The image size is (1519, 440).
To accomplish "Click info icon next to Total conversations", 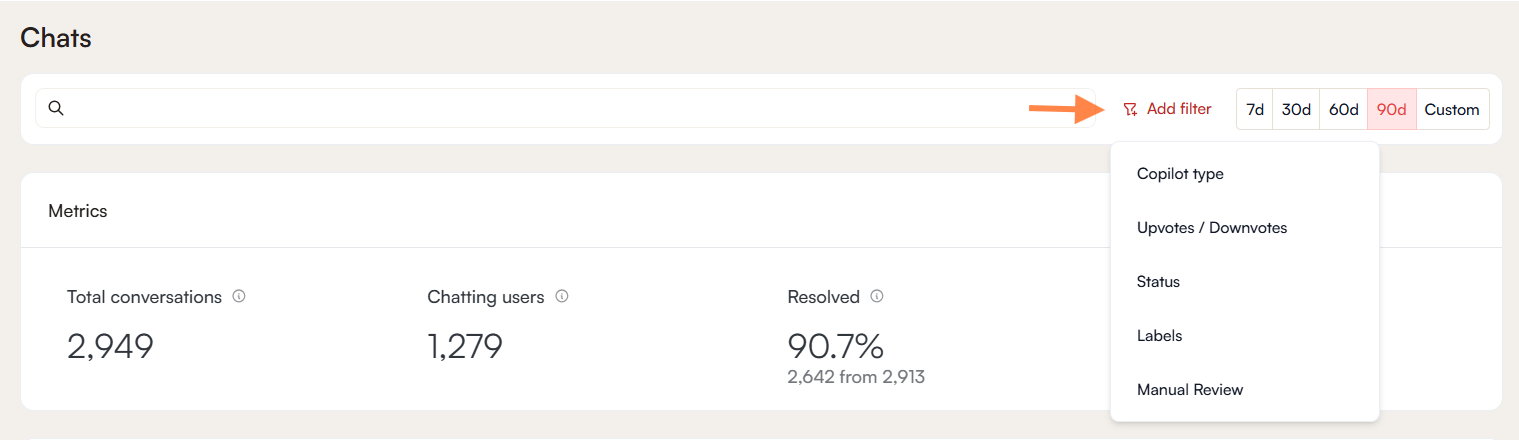I will (x=239, y=297).
